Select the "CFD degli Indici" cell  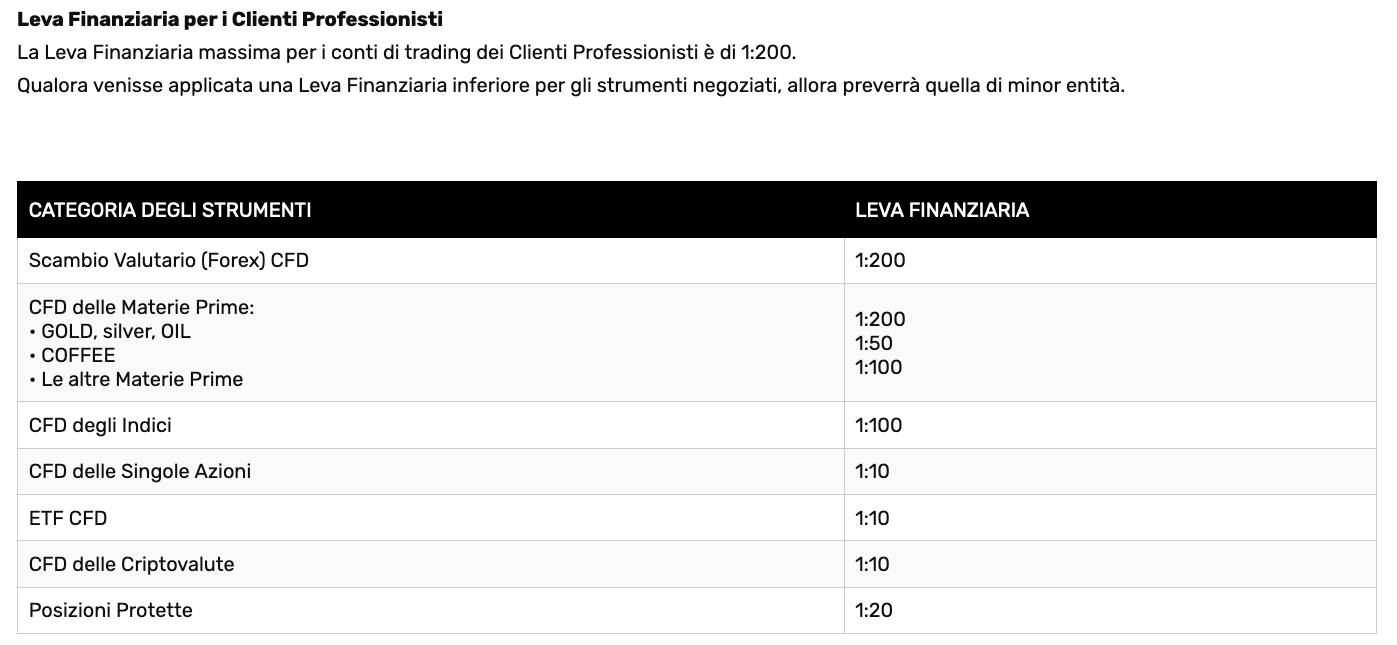[x=100, y=425]
